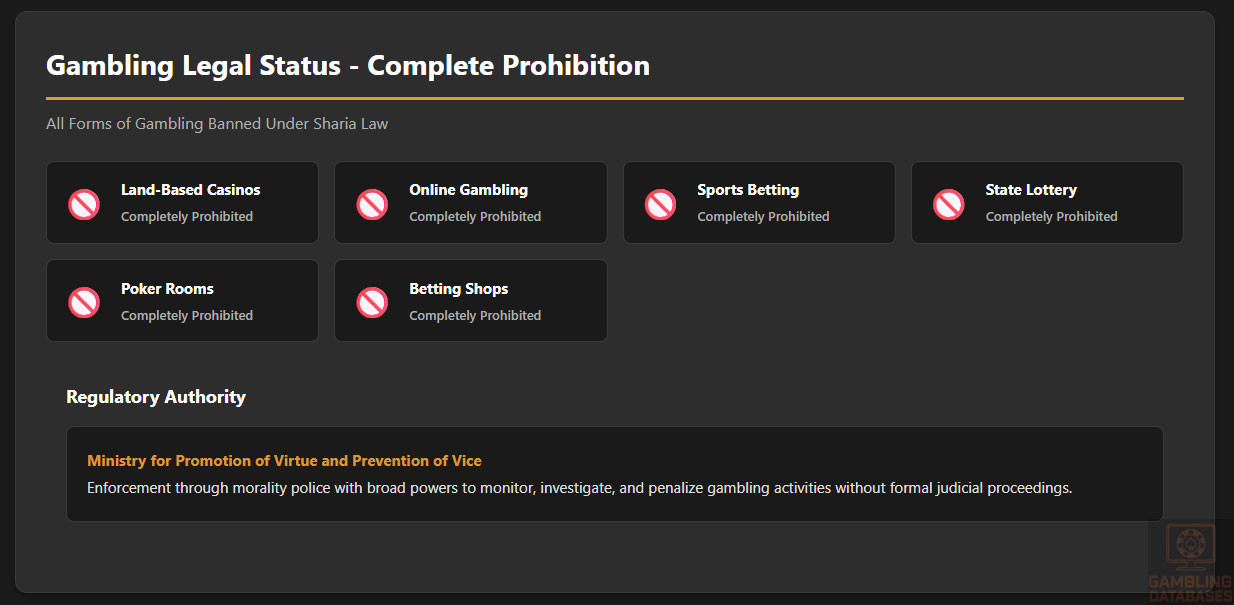
Task: Click the prohibited icon beside Sports Betting
Action: click(x=660, y=205)
